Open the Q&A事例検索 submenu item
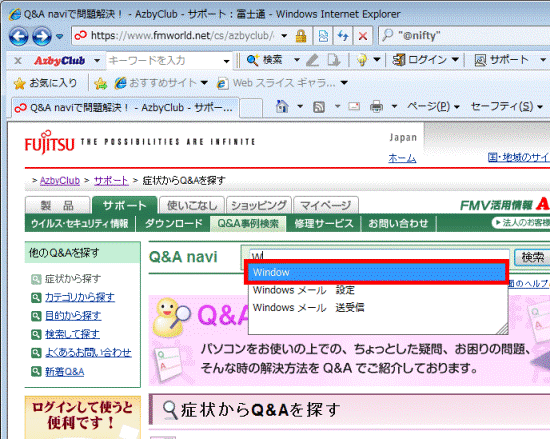This screenshot has width=550, height=439. coord(248,223)
